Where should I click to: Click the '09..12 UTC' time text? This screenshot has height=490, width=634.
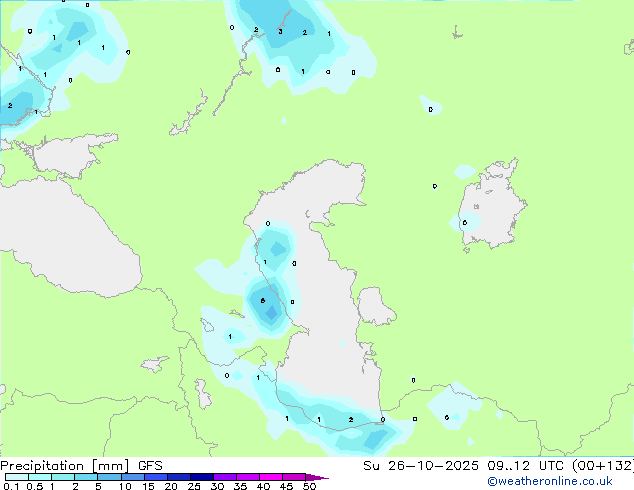pos(526,466)
